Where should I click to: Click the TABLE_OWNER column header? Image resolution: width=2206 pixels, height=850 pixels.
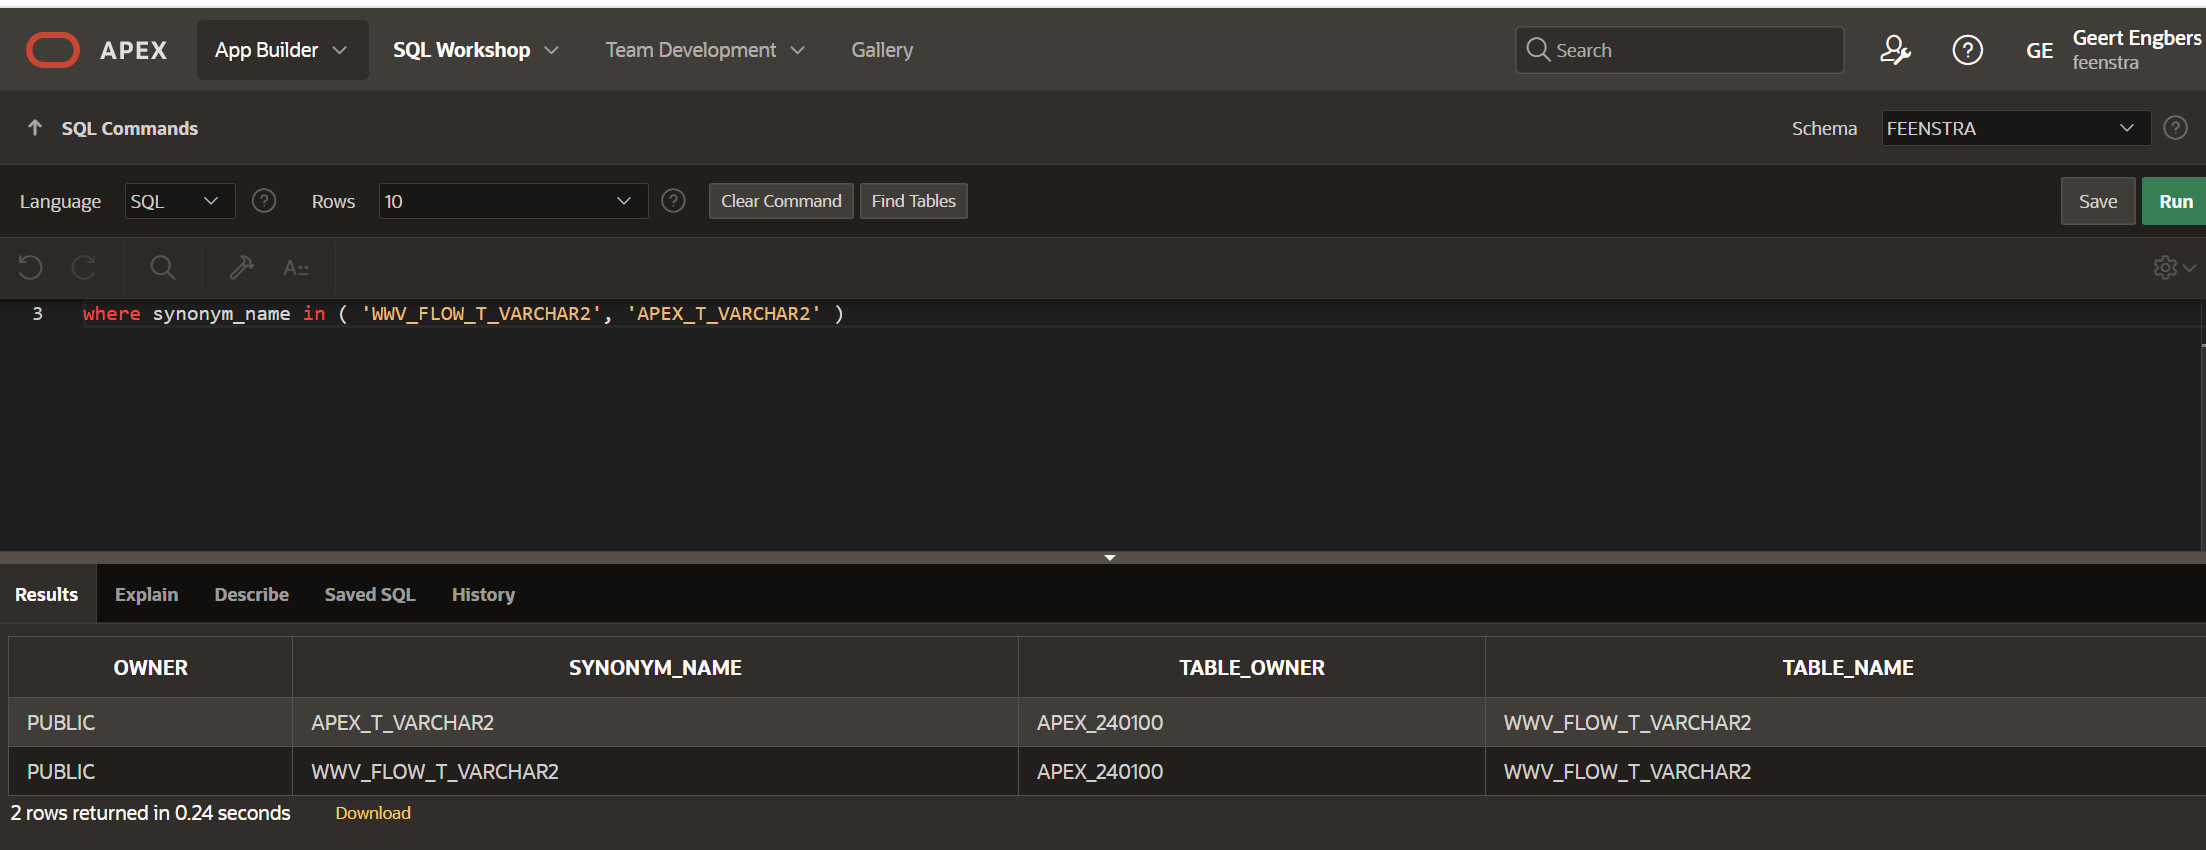(x=1252, y=667)
